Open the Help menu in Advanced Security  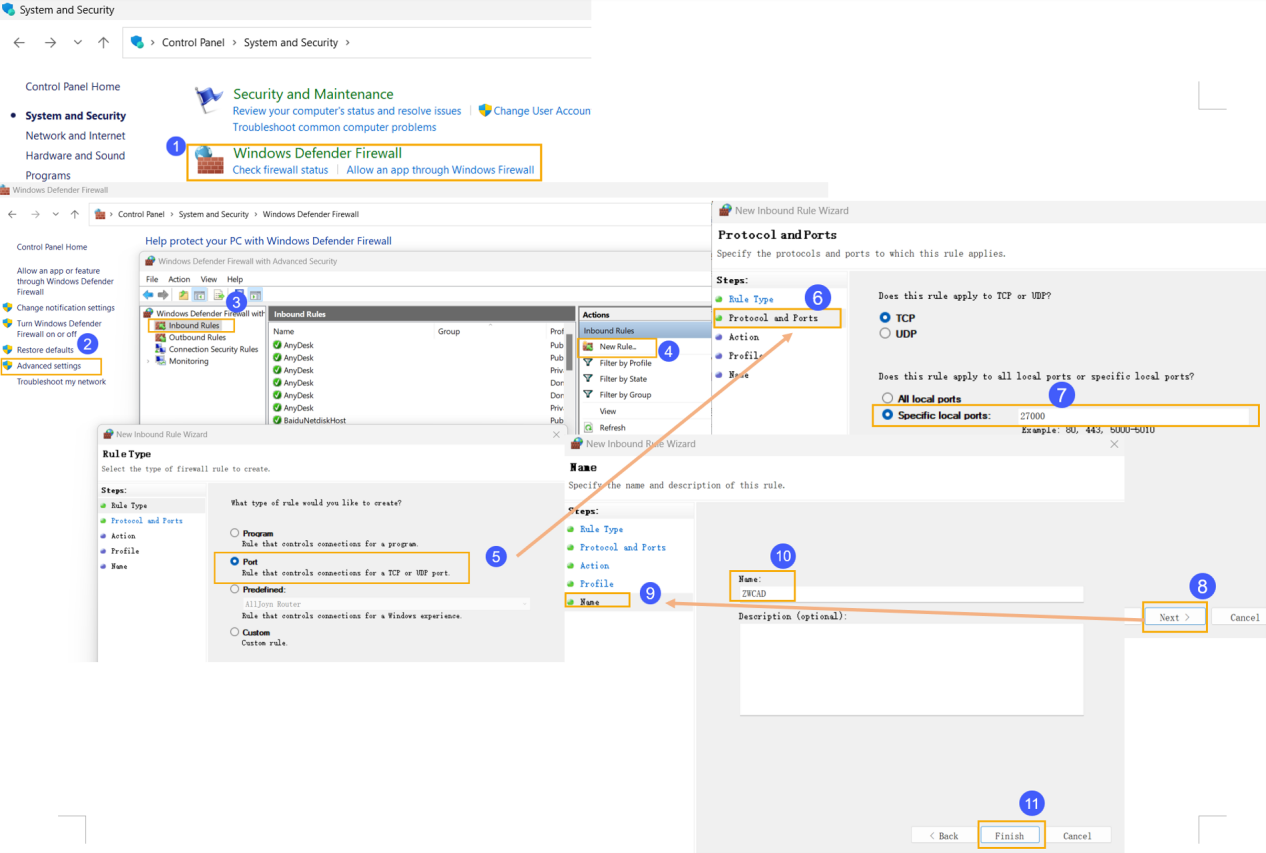[235, 279]
